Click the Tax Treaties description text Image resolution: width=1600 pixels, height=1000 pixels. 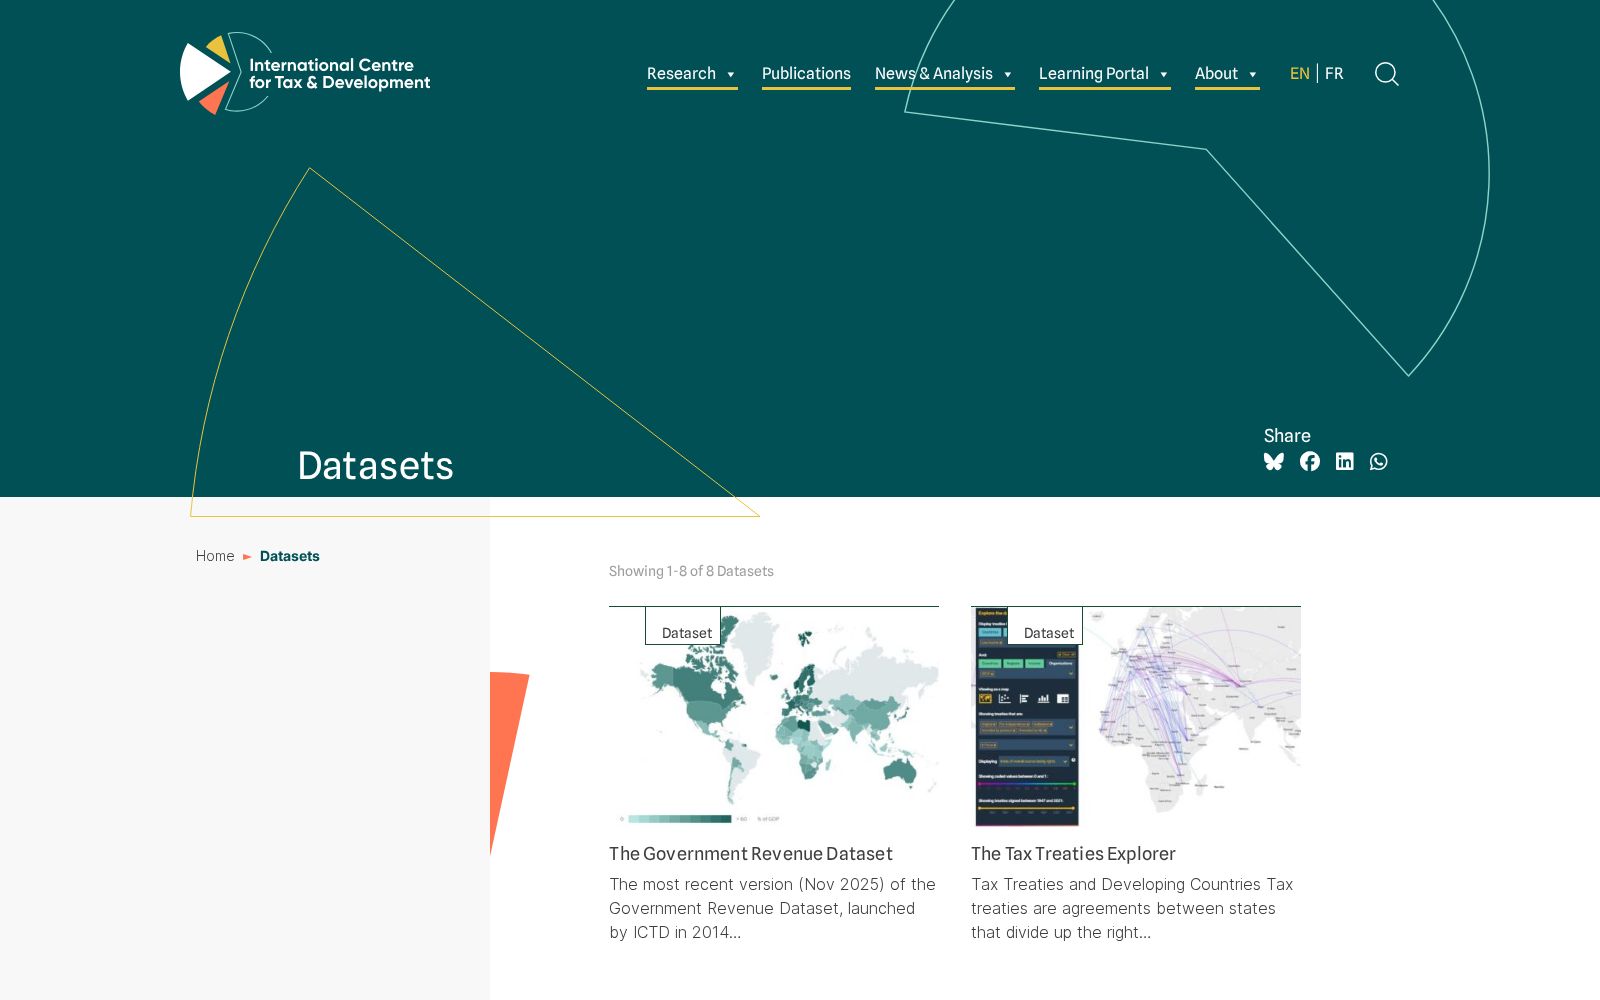1133,908
